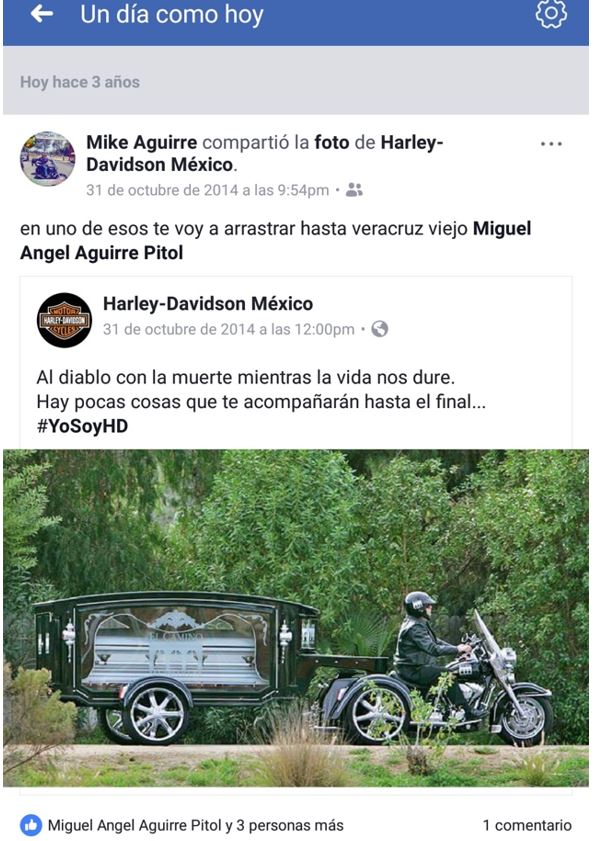Open the 12:00pm original post timestamp
Screen dimensions: 596x841
point(229,329)
